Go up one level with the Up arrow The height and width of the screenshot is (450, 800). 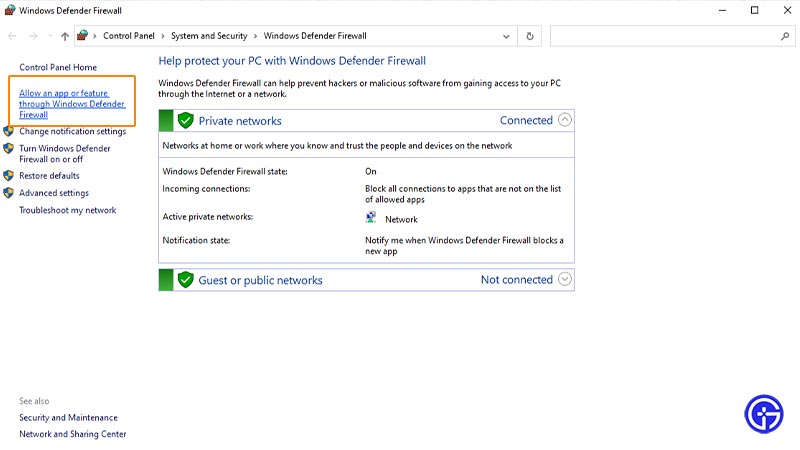click(65, 36)
